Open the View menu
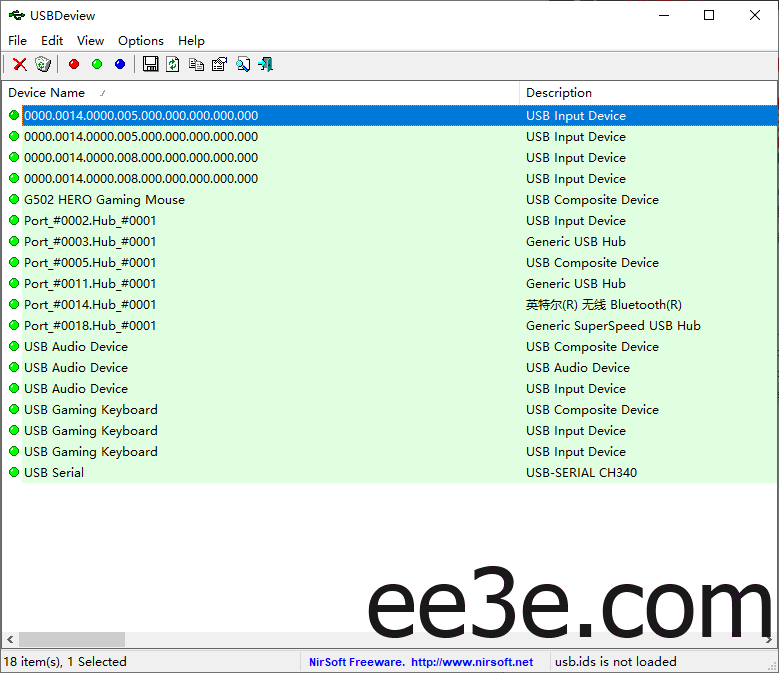The height and width of the screenshot is (673, 779). (90, 41)
